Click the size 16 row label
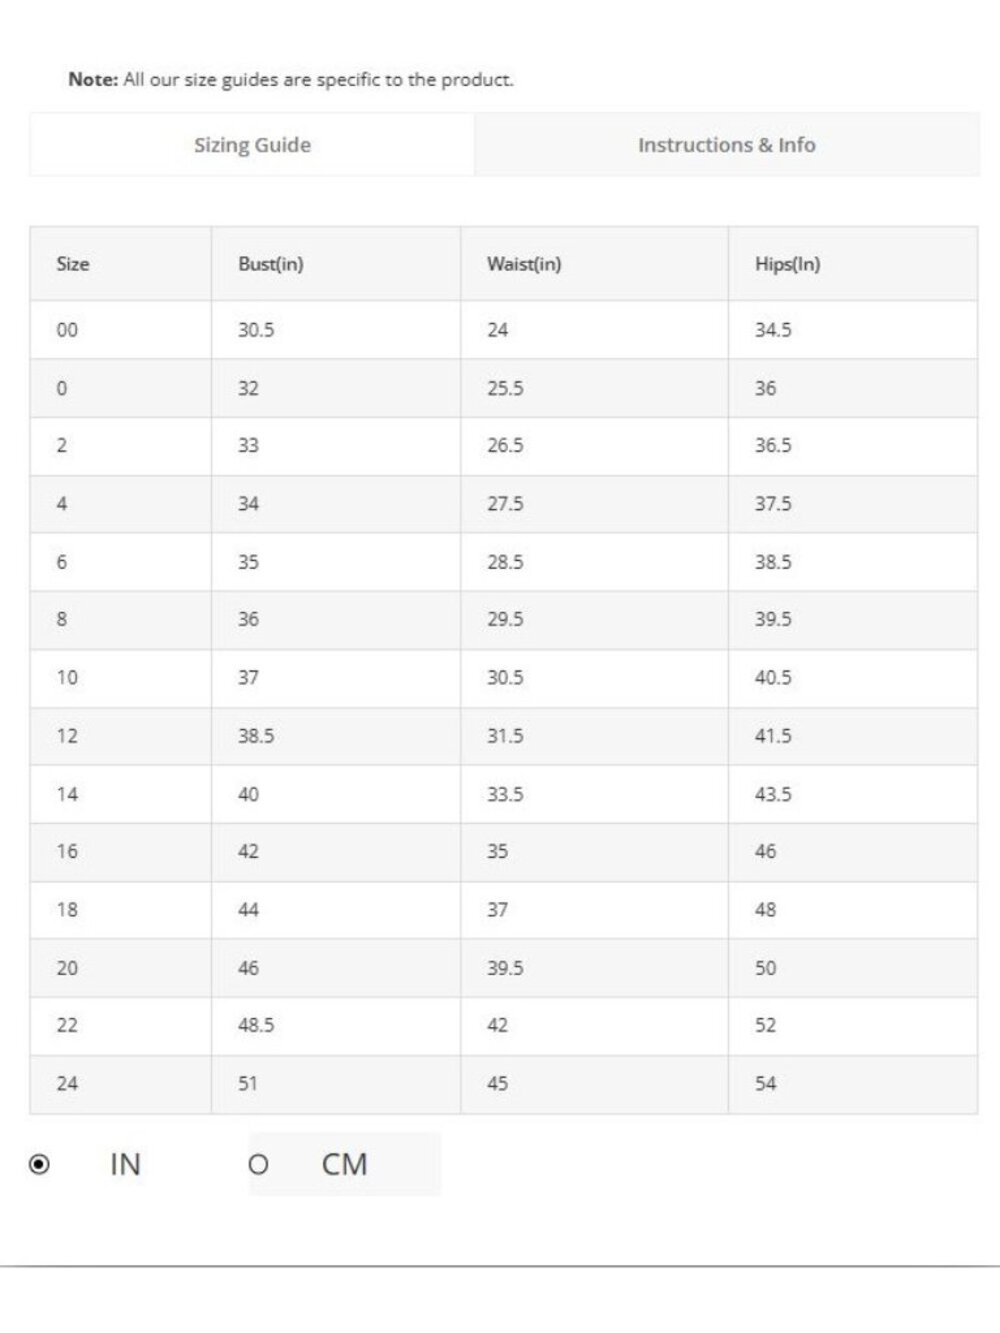 [67, 852]
